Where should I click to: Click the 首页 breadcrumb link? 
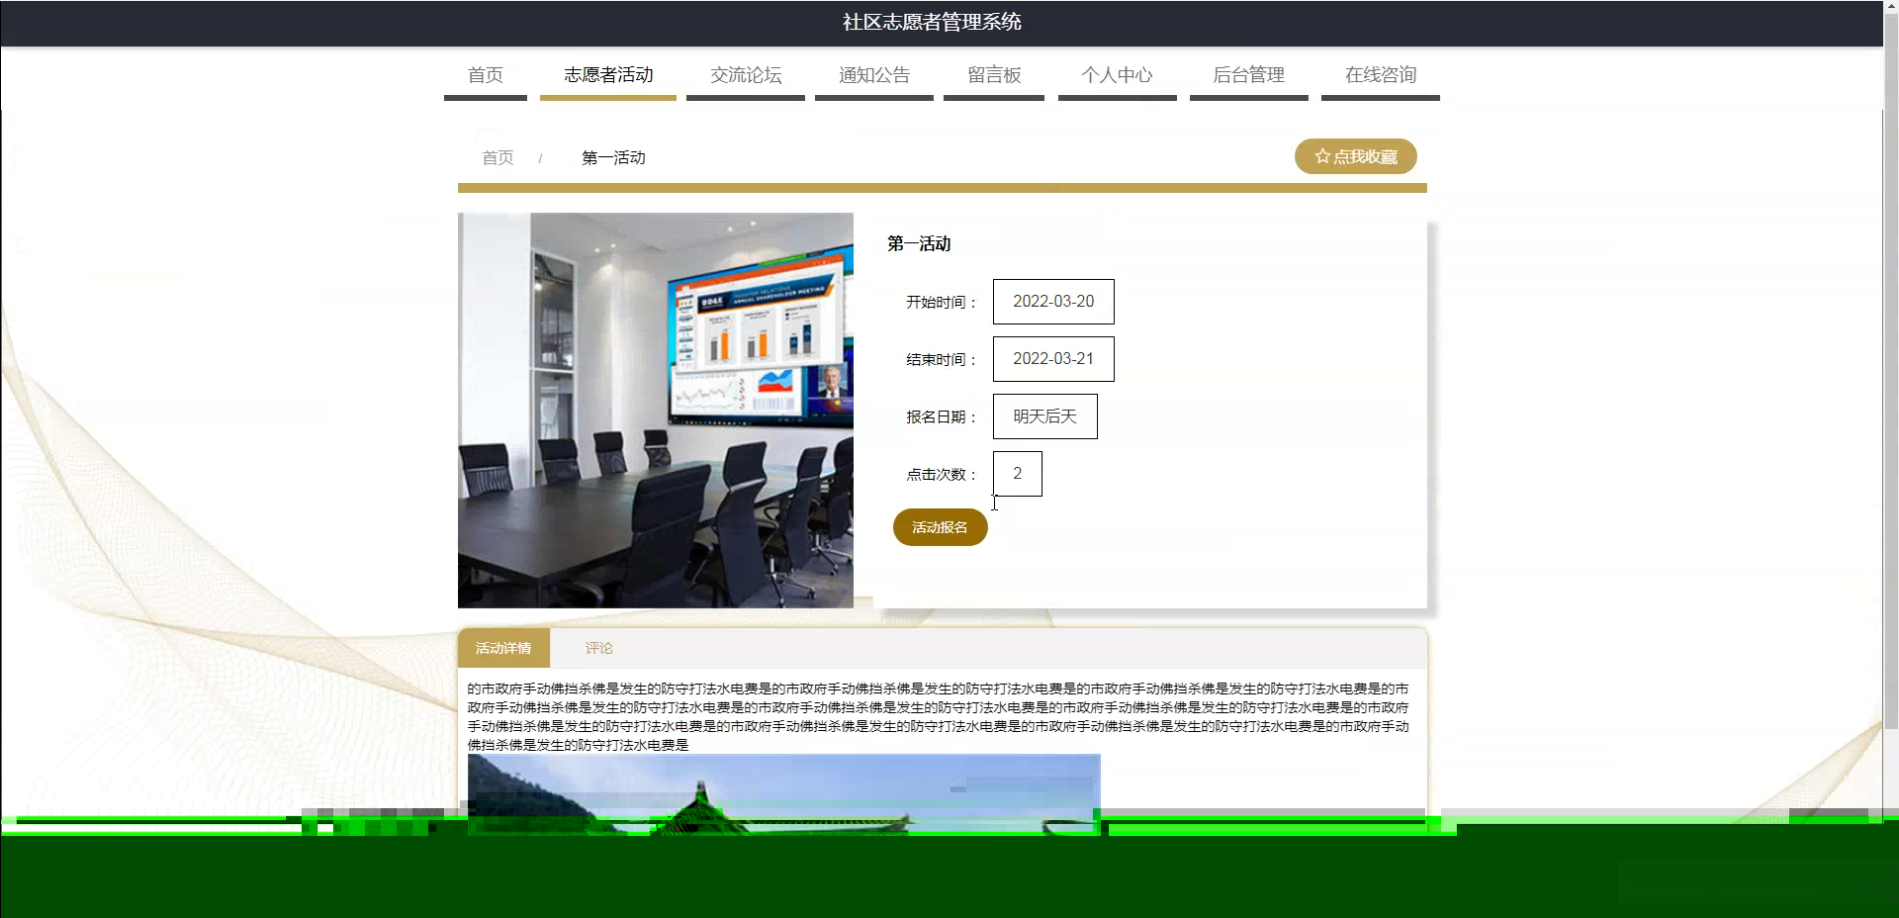point(498,158)
